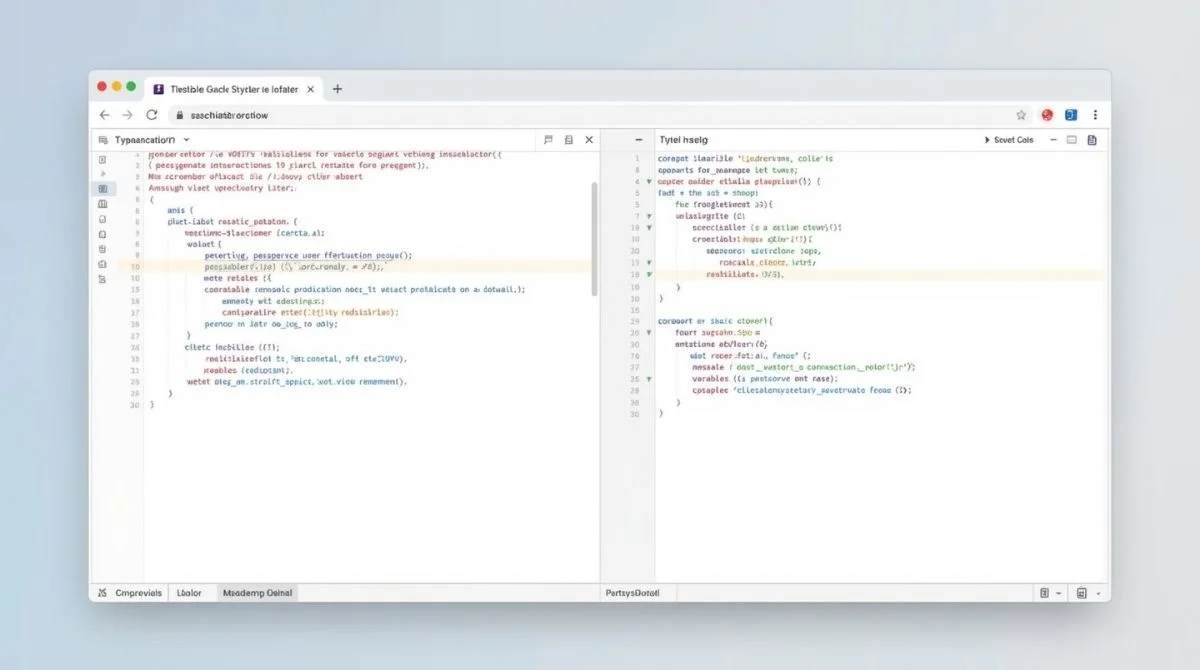Reload the page with the refresh icon
Image resolution: width=1200 pixels, height=670 pixels.
pyautogui.click(x=152, y=115)
